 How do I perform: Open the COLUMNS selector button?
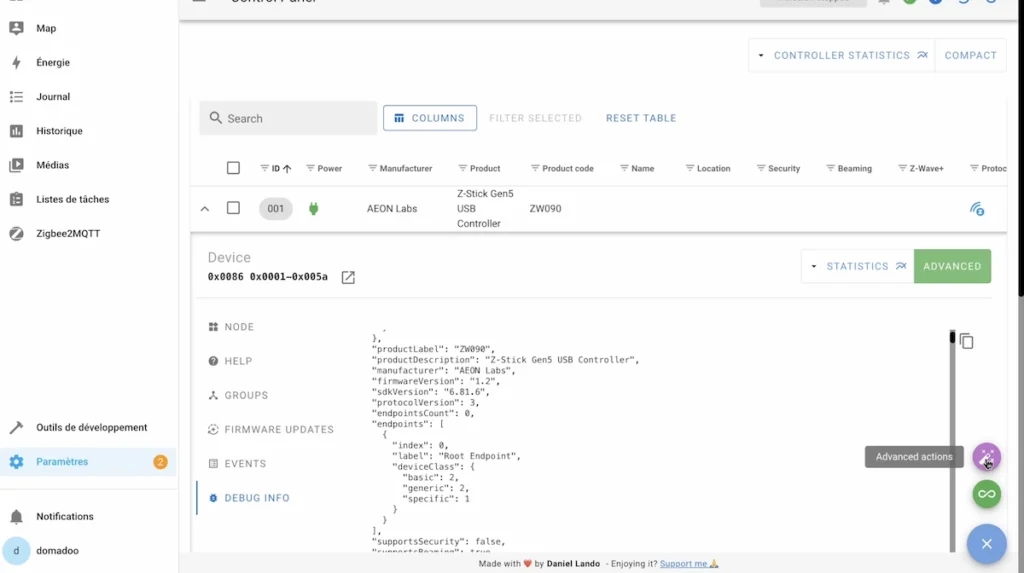[x=430, y=118]
